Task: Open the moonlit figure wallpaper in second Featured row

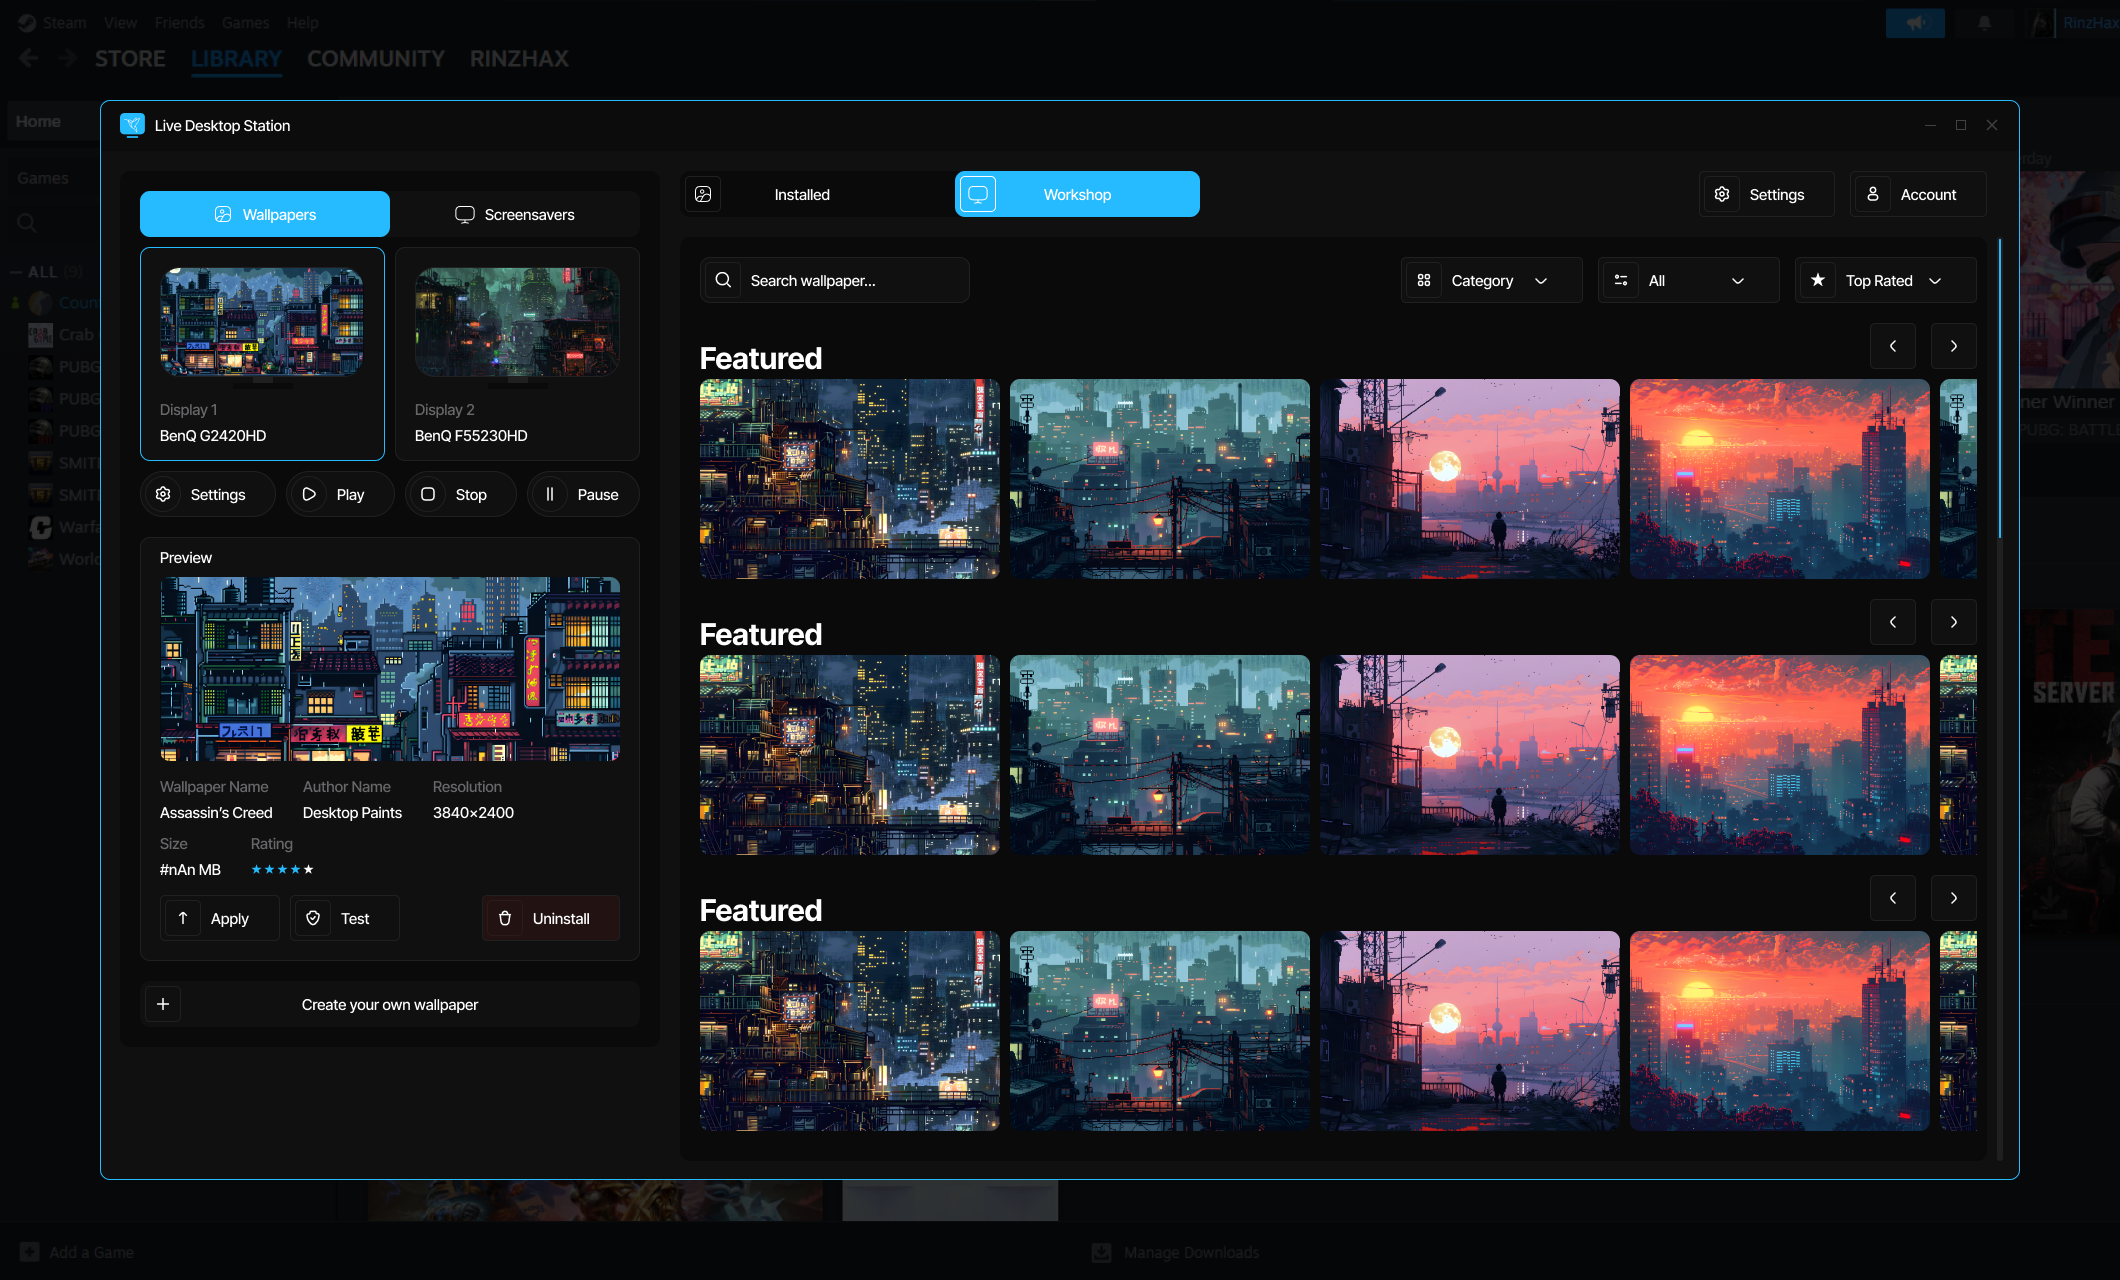Action: 1470,755
